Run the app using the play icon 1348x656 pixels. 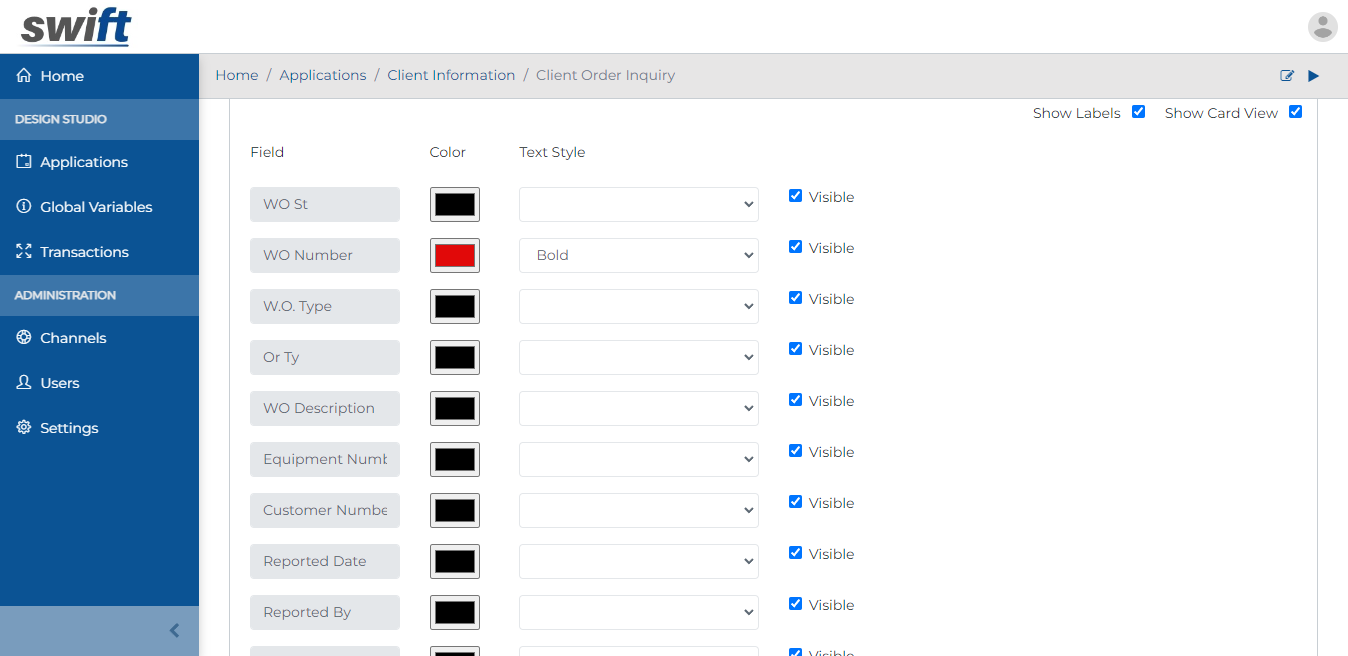point(1313,75)
